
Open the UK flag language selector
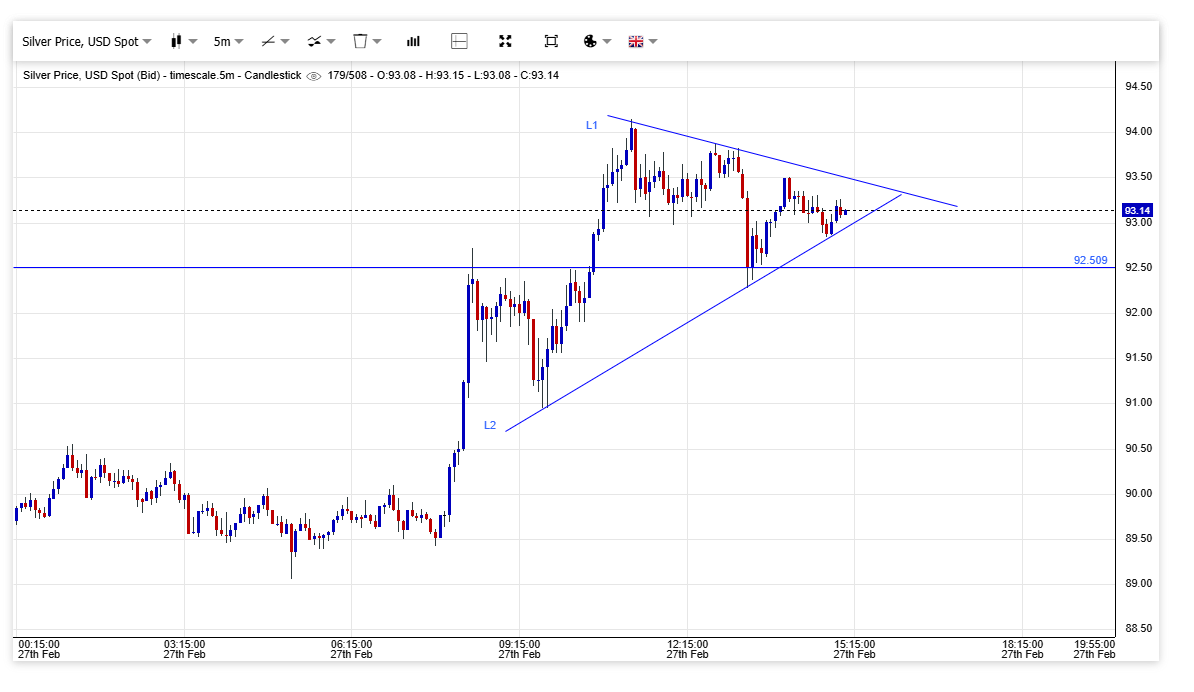[642, 41]
